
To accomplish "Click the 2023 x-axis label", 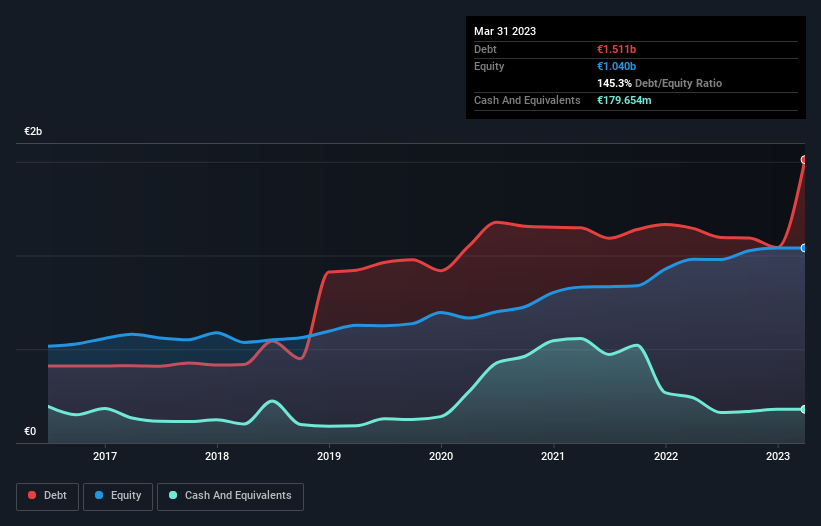I will tap(778, 456).
